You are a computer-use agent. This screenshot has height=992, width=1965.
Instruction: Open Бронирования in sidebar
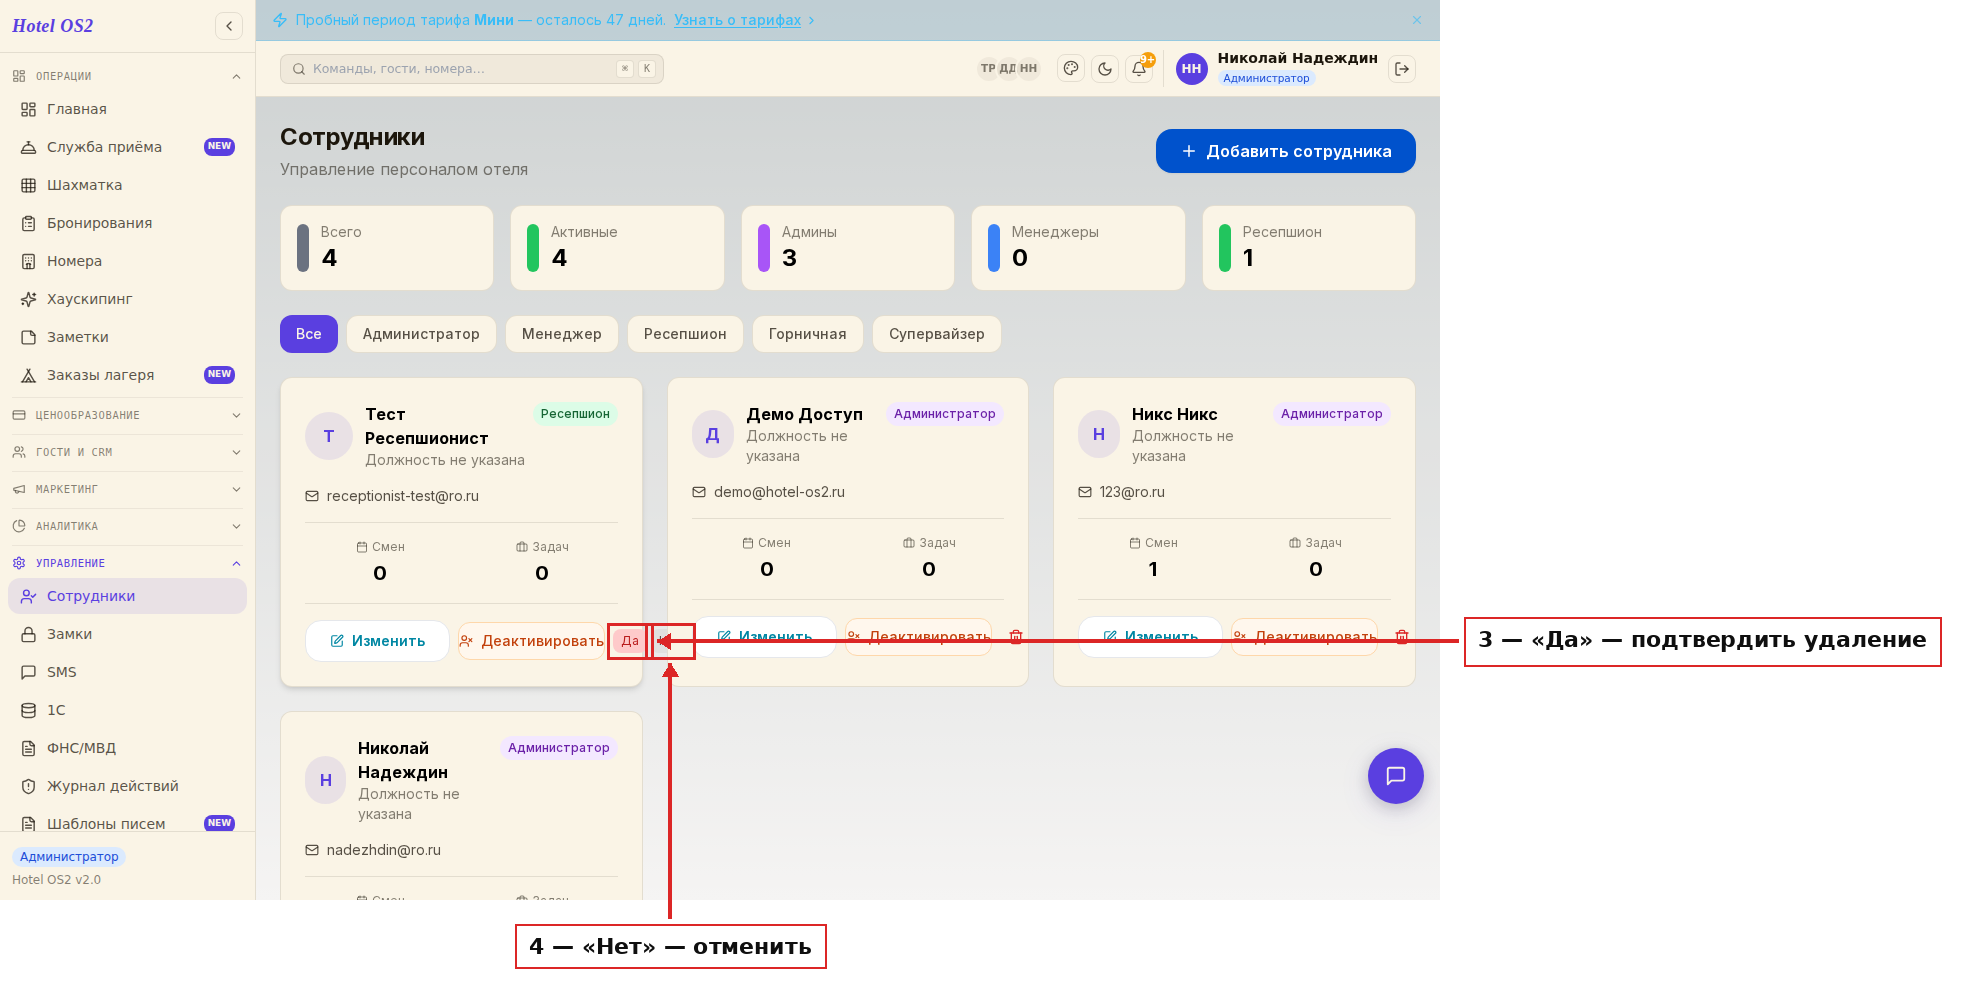(127, 223)
